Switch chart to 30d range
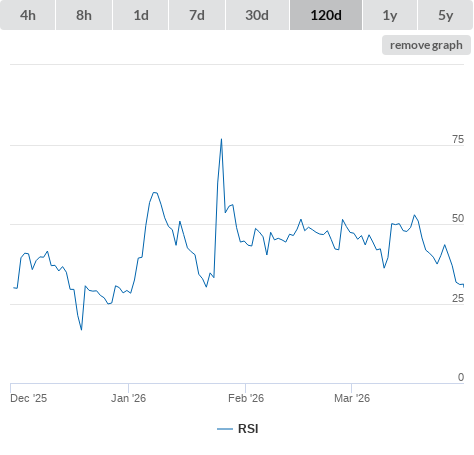This screenshot has width=474, height=455. pos(257,15)
